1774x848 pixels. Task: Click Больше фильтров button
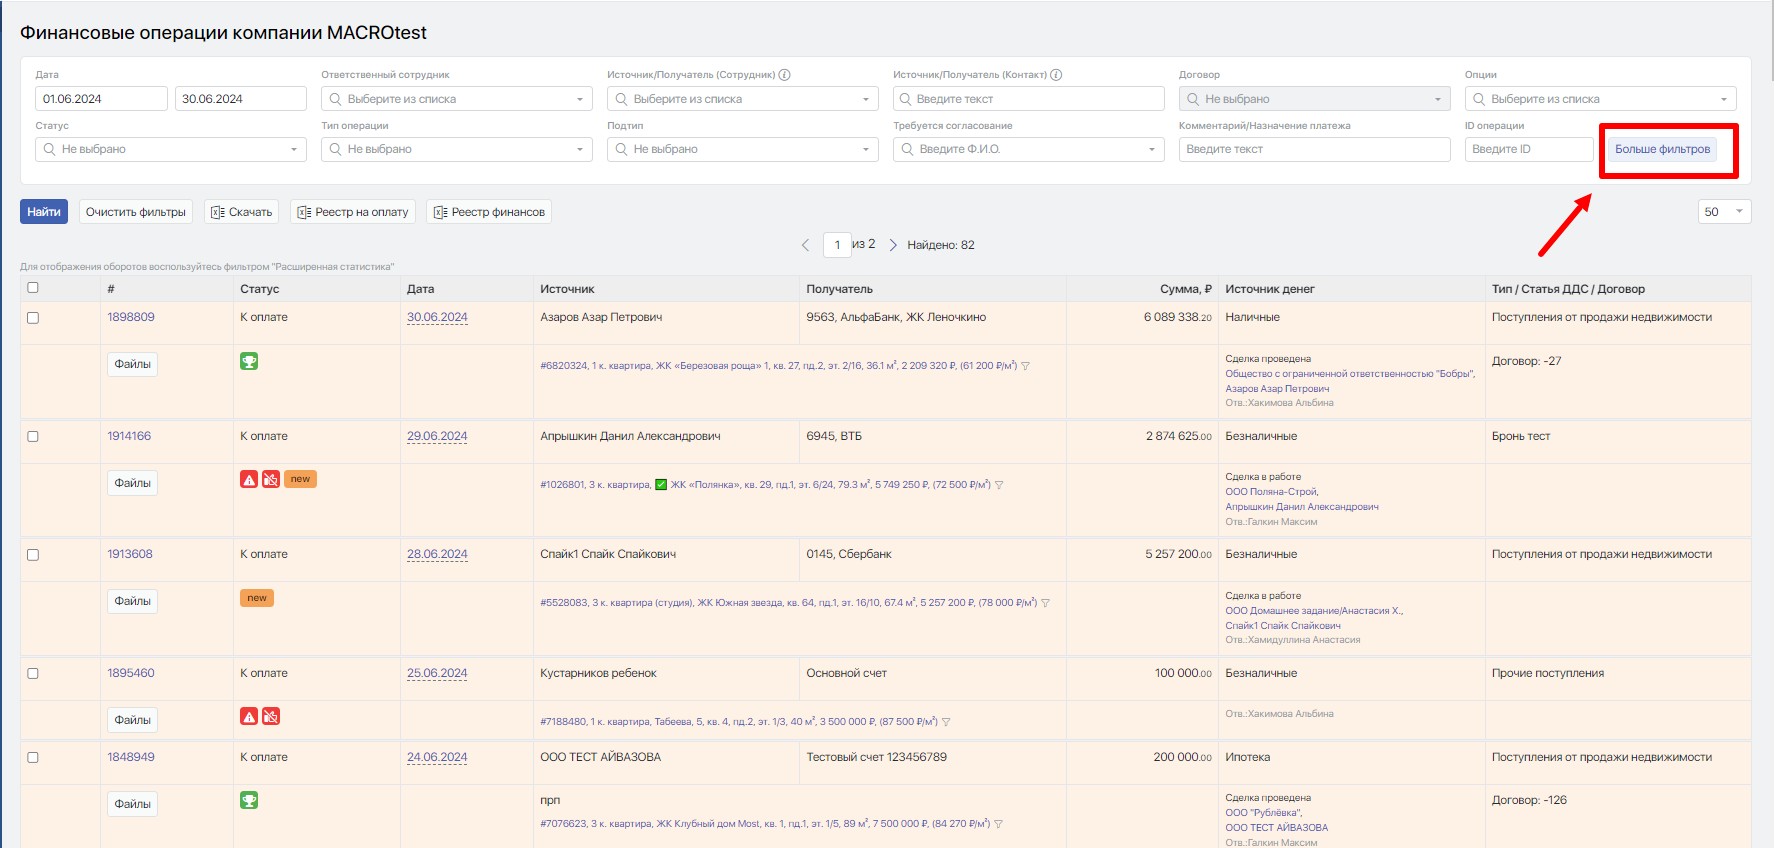click(x=1662, y=149)
